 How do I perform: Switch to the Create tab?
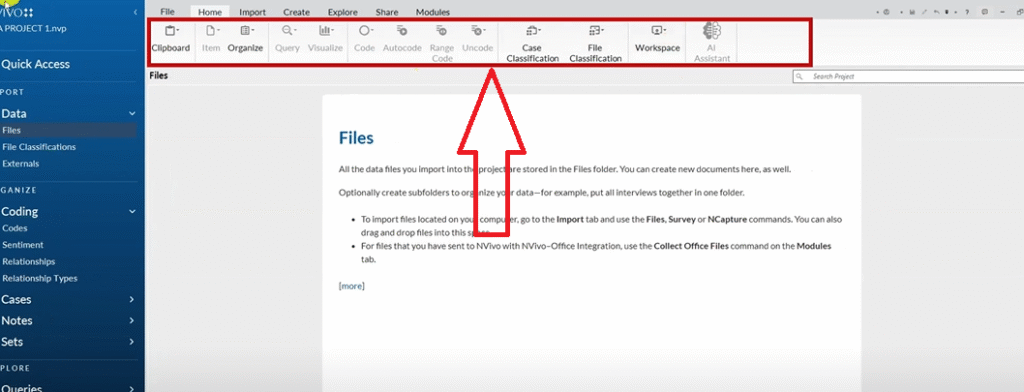pyautogui.click(x=296, y=12)
